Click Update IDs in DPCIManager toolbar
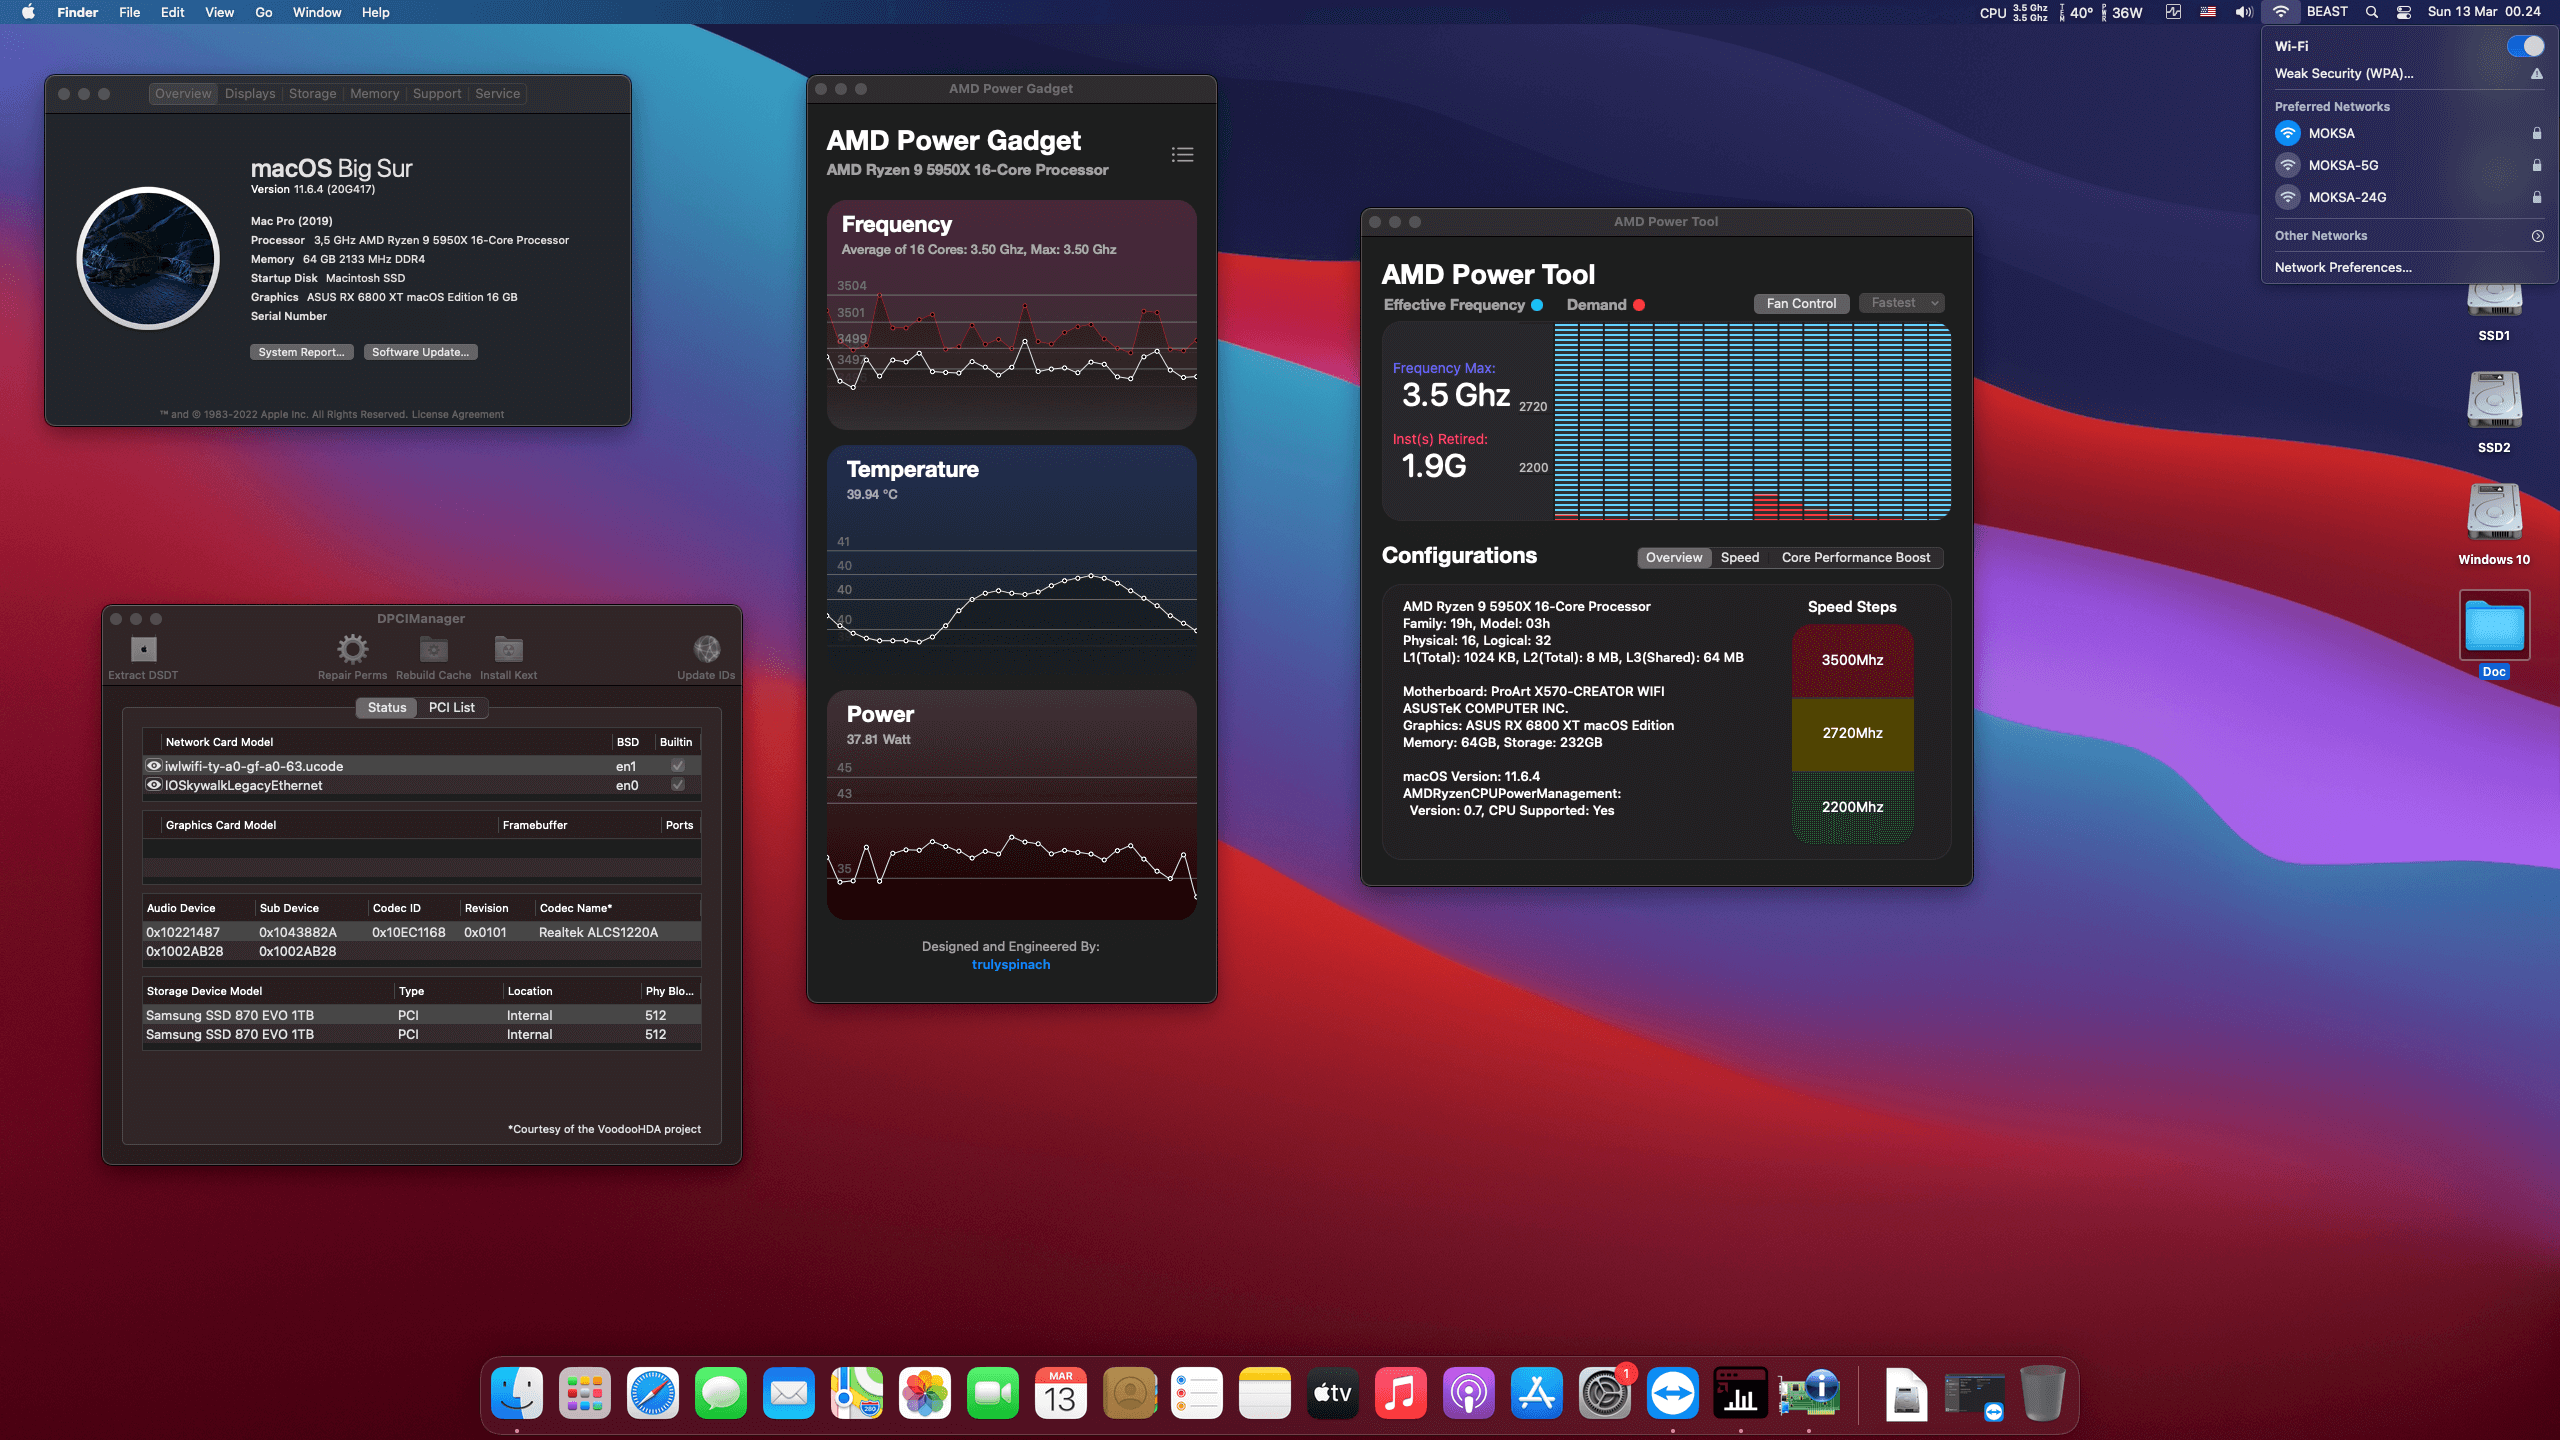Screen dimensions: 2560x1440 [707, 650]
